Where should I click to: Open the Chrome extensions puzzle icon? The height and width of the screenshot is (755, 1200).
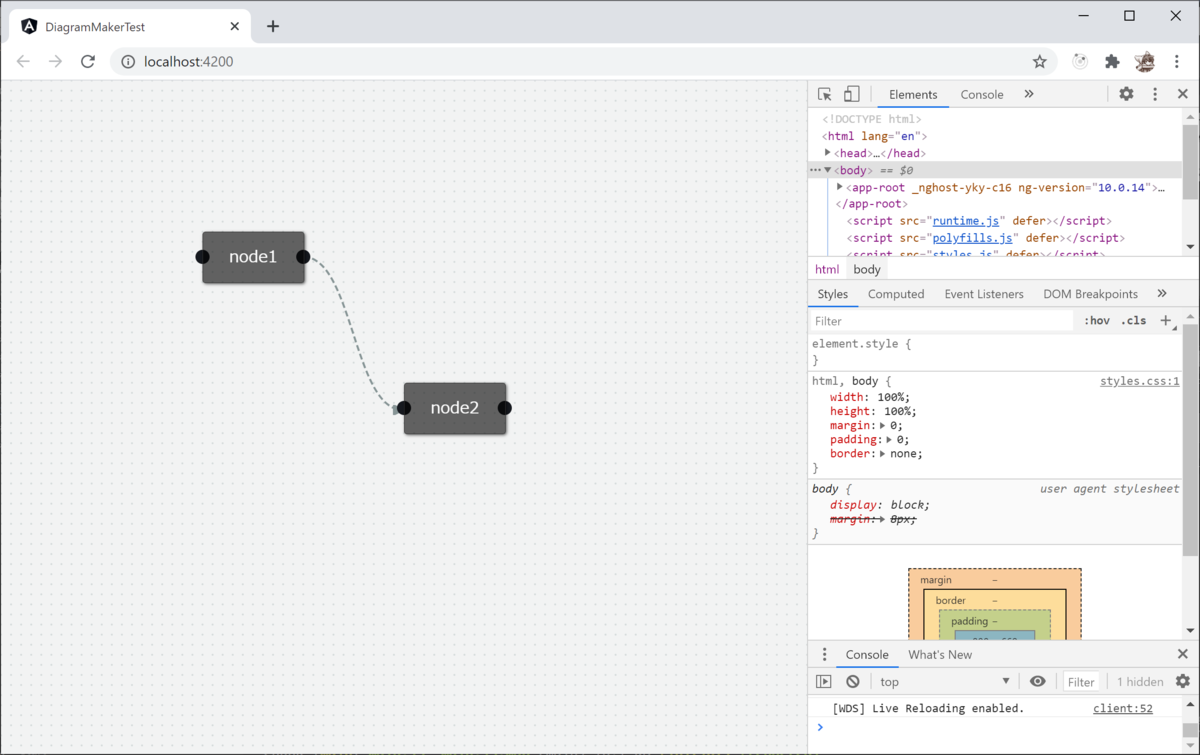tap(1112, 61)
